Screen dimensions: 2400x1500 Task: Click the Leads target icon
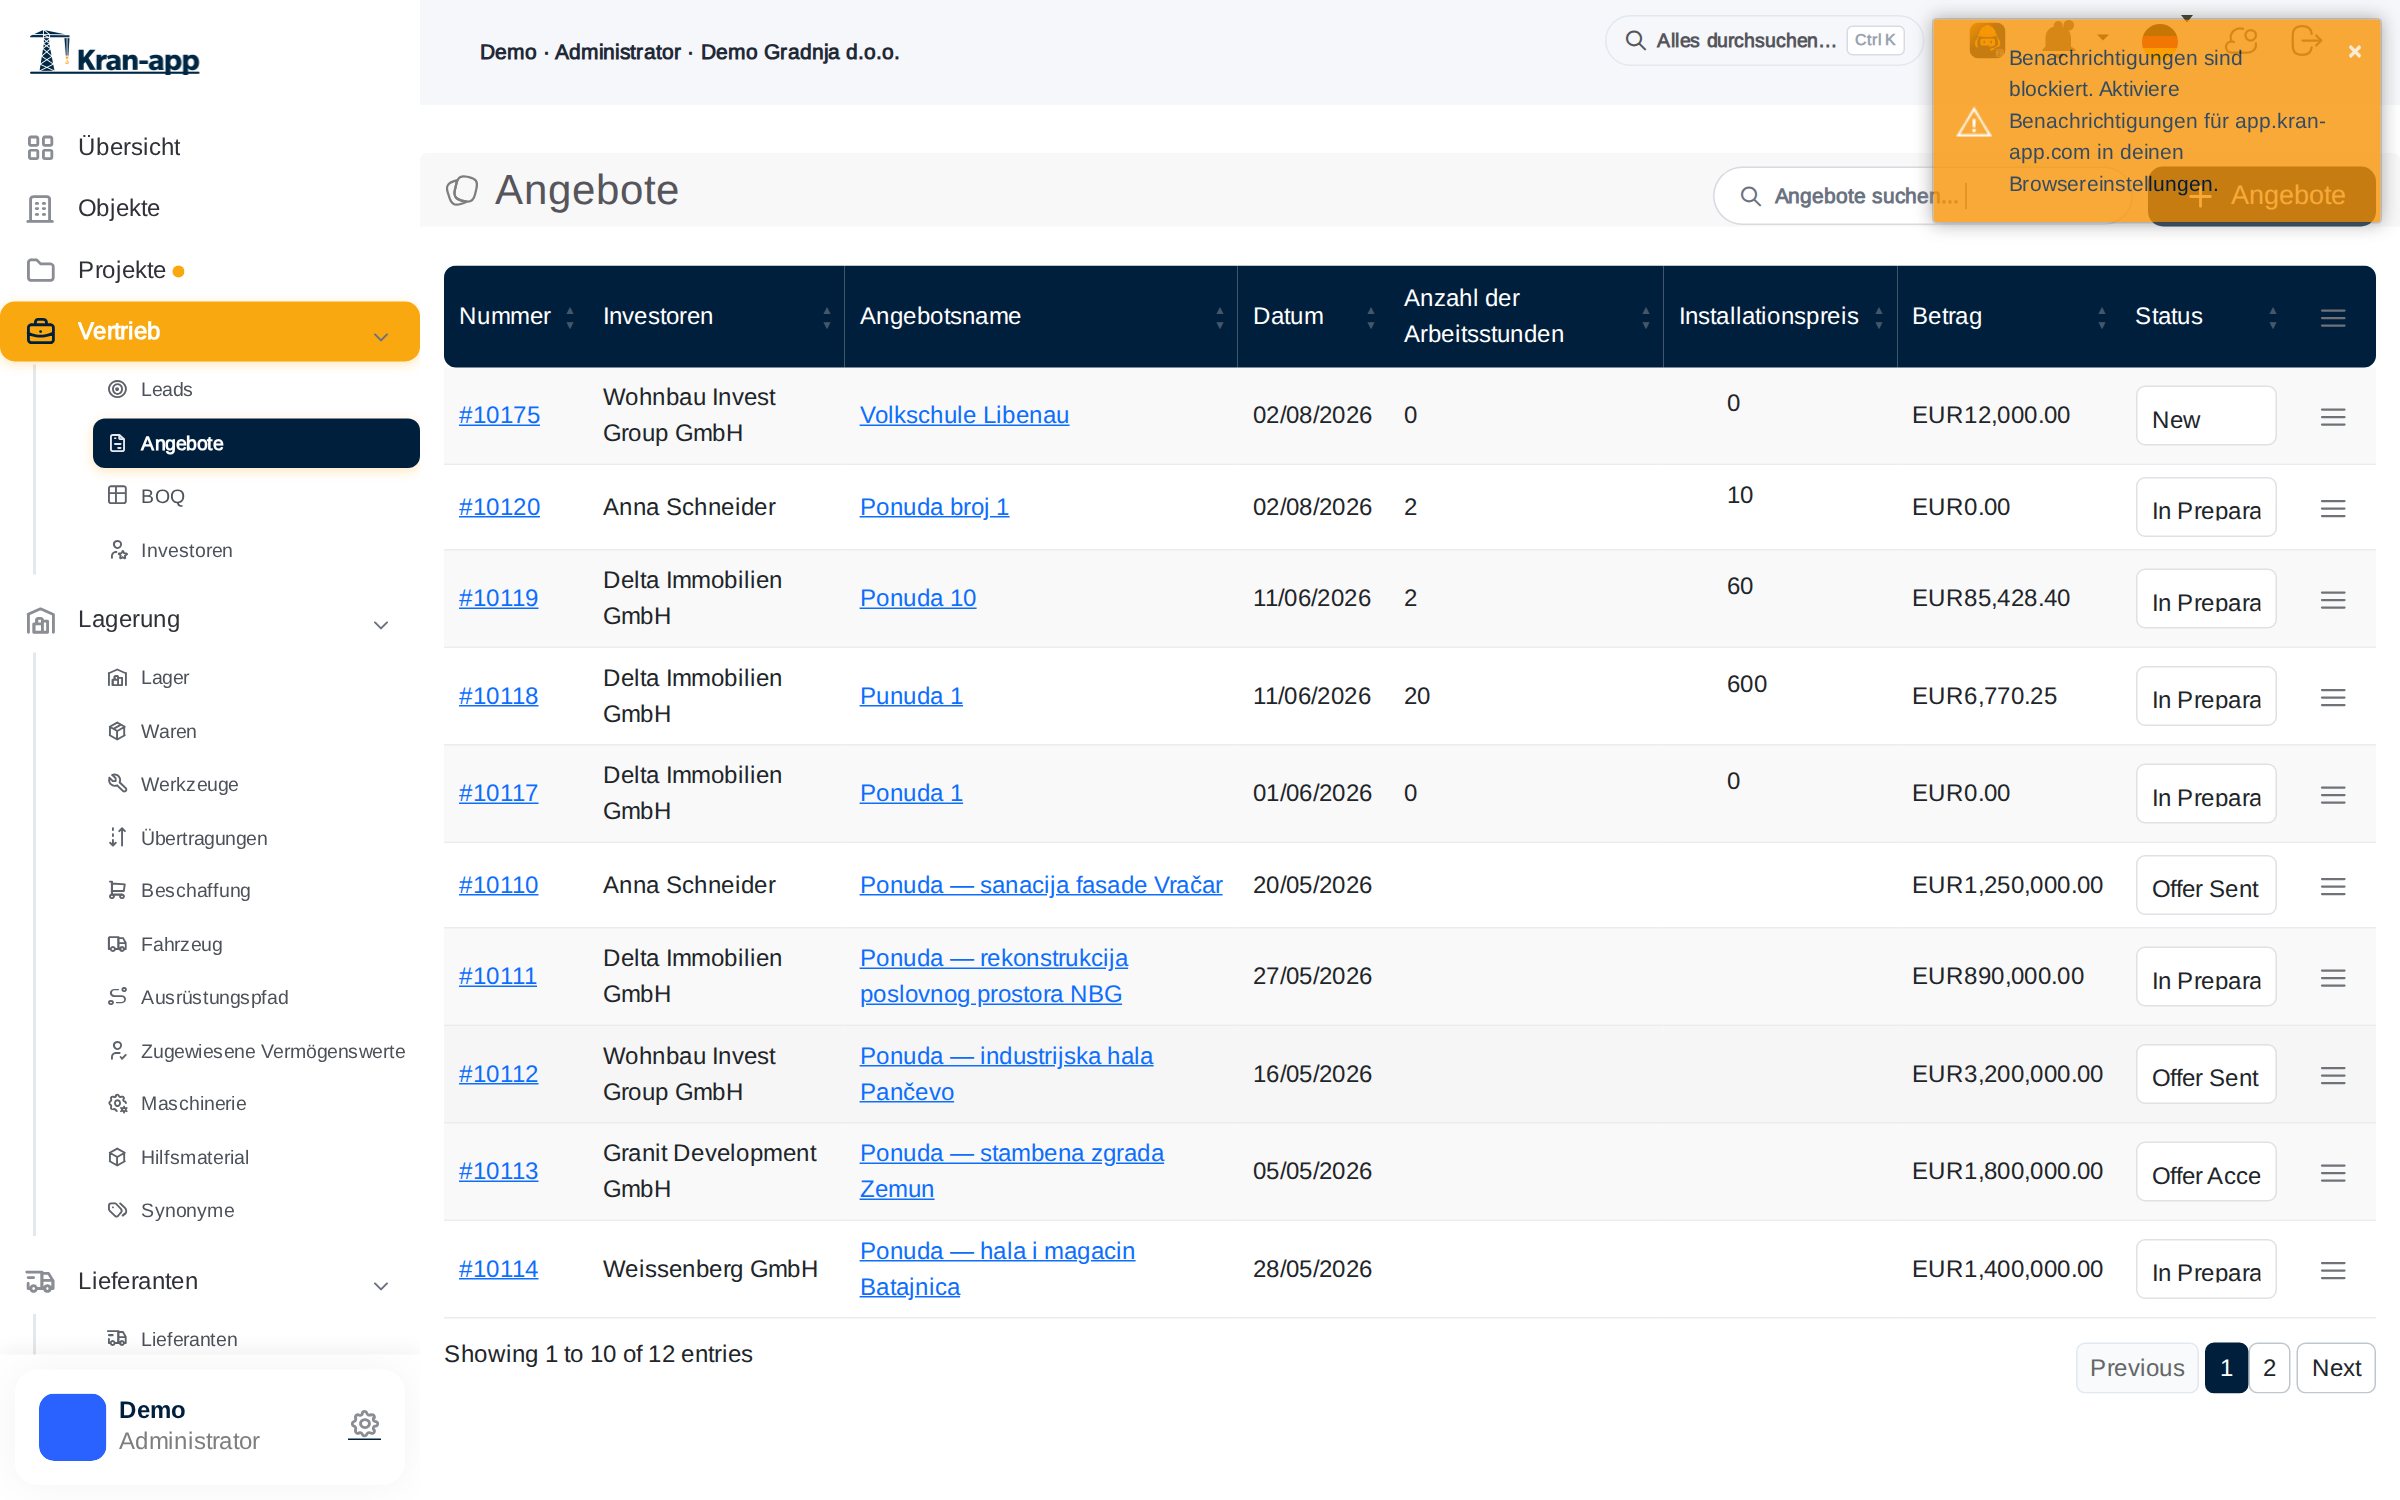coord(117,389)
